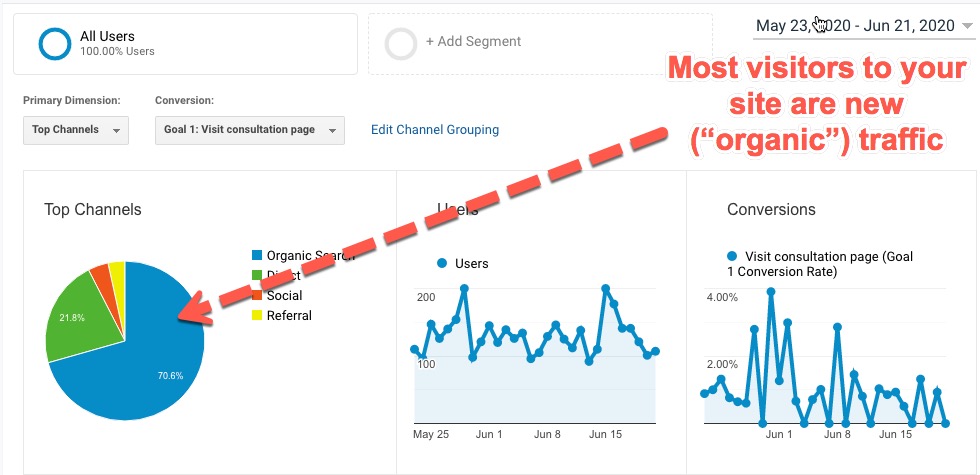Image resolution: width=980 pixels, height=475 pixels.
Task: Click the Social legend label
Action: [x=284, y=296]
